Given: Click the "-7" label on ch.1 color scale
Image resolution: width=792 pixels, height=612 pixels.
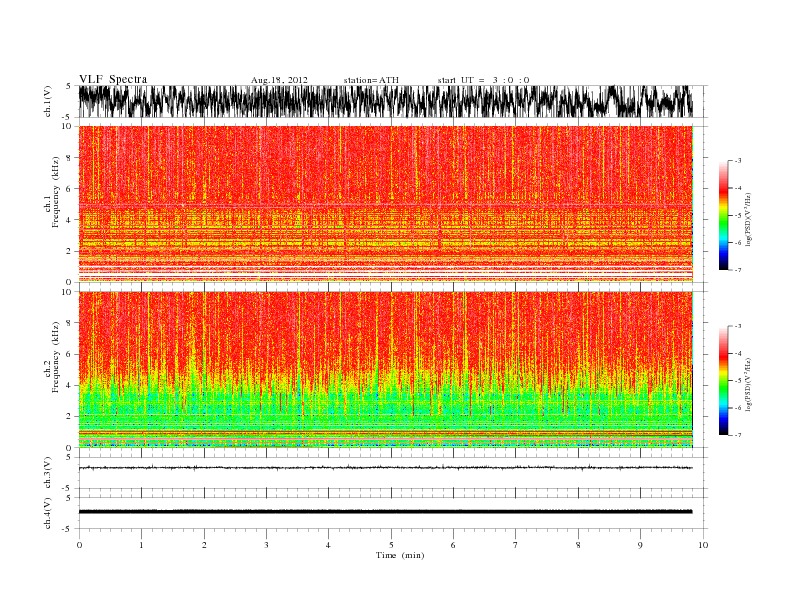Looking at the screenshot, I should (737, 270).
